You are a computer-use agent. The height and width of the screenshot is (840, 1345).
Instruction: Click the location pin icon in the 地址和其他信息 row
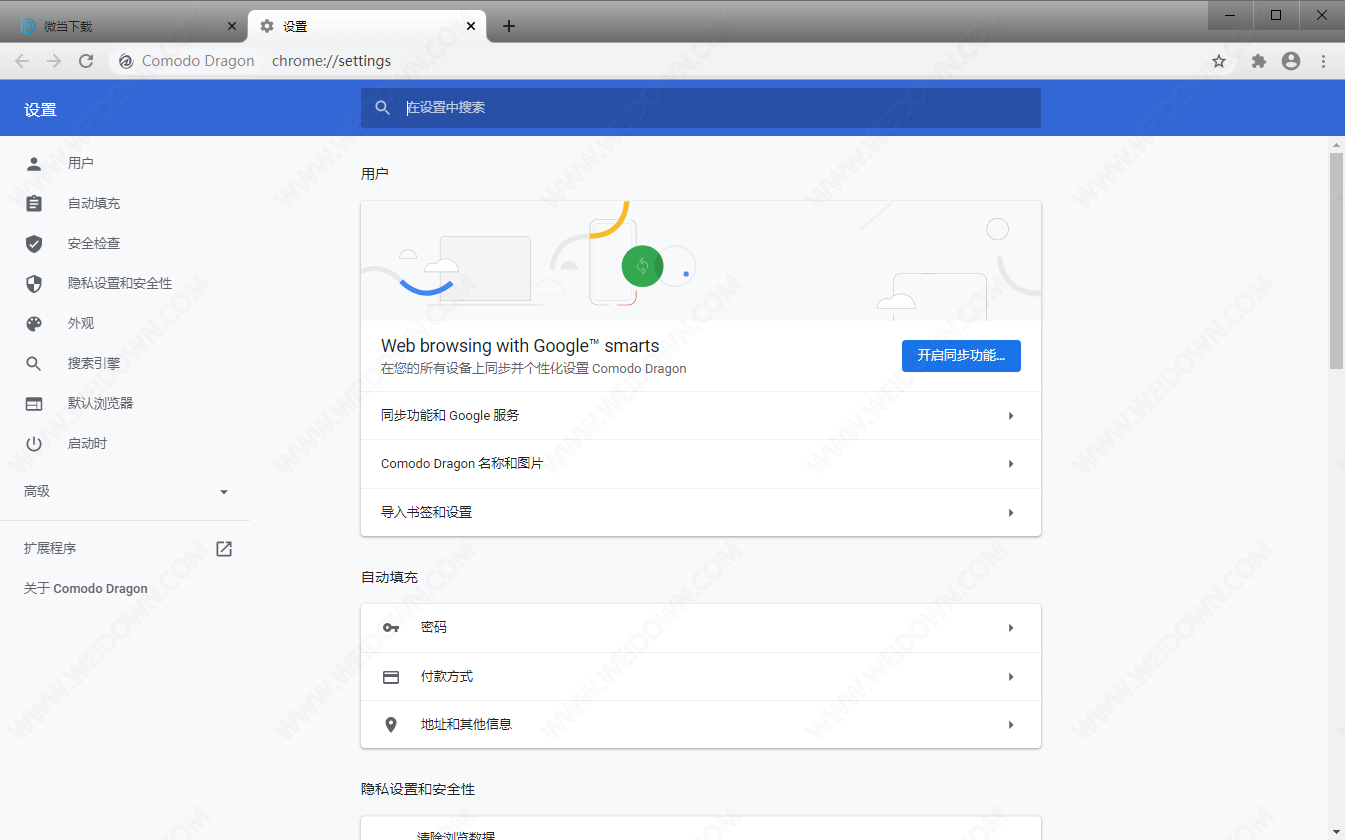coord(391,725)
